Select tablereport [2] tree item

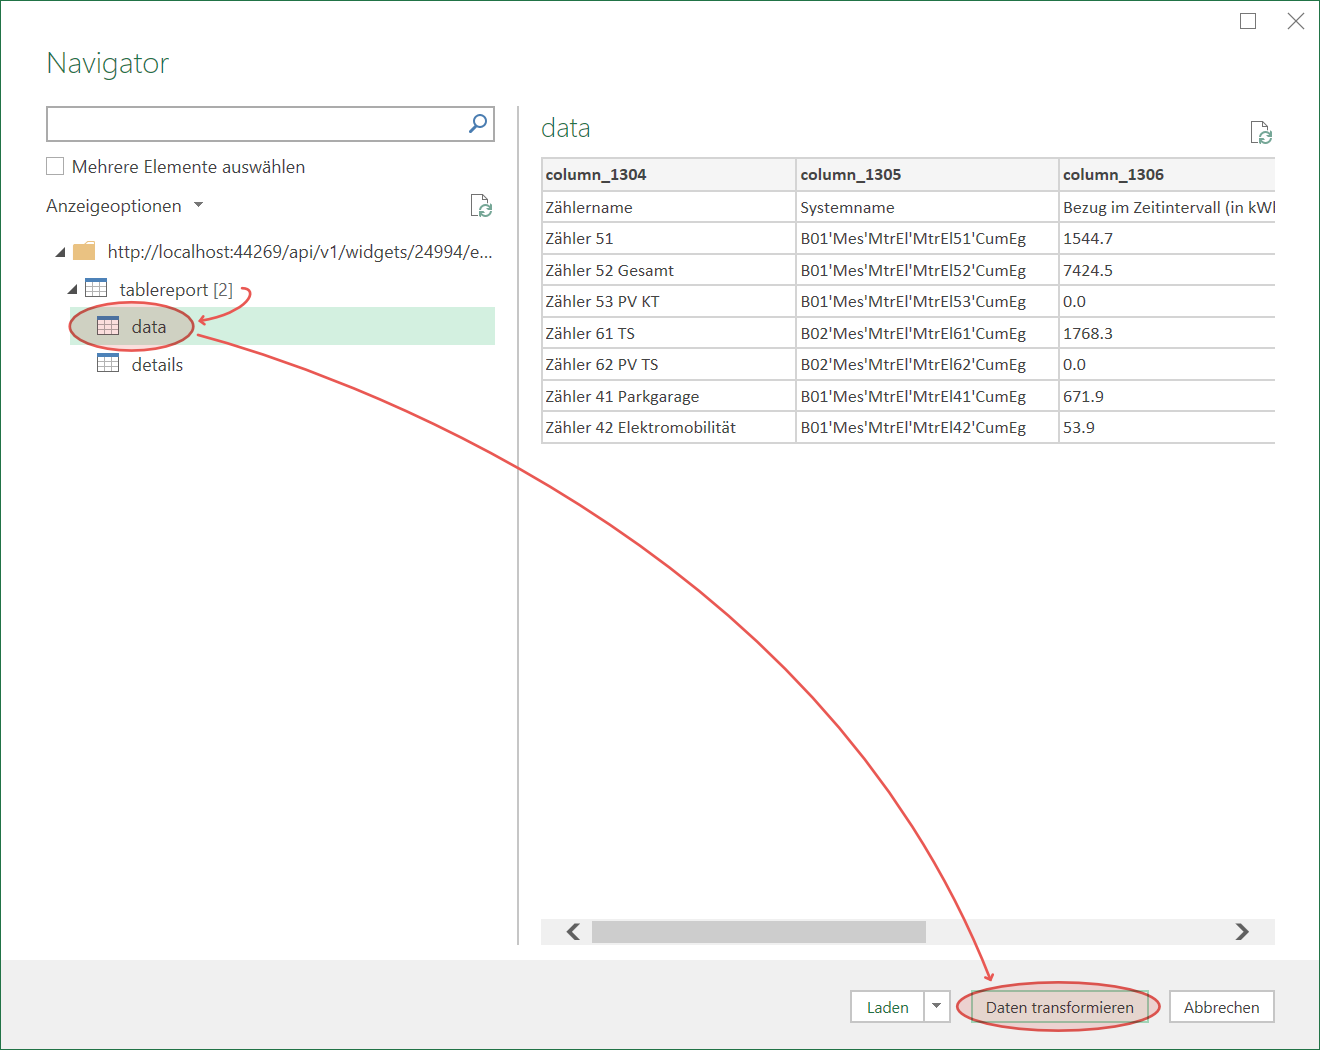click(x=176, y=290)
